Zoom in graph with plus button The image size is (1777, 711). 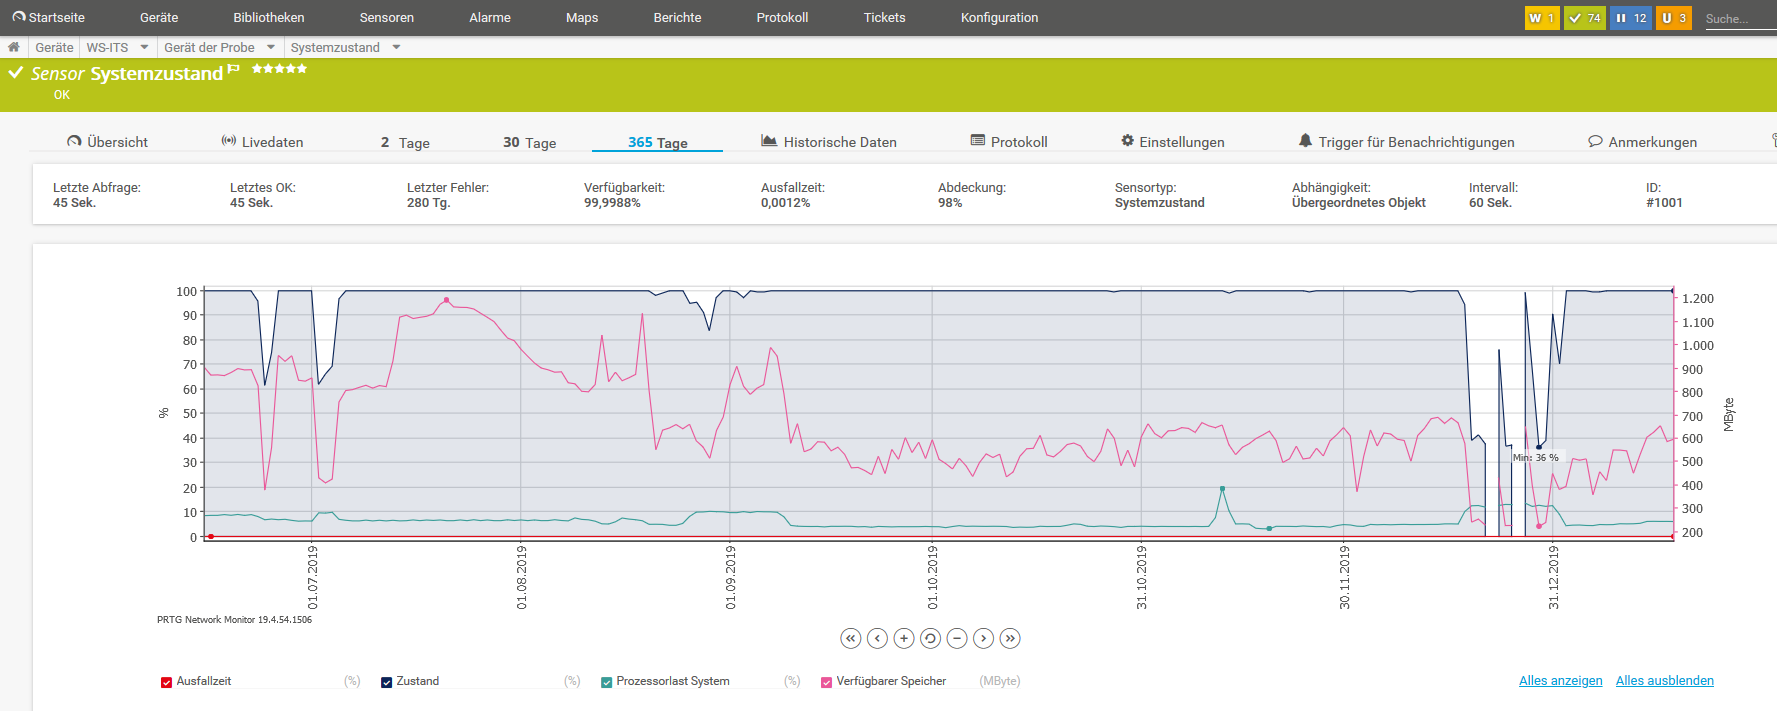[904, 638]
